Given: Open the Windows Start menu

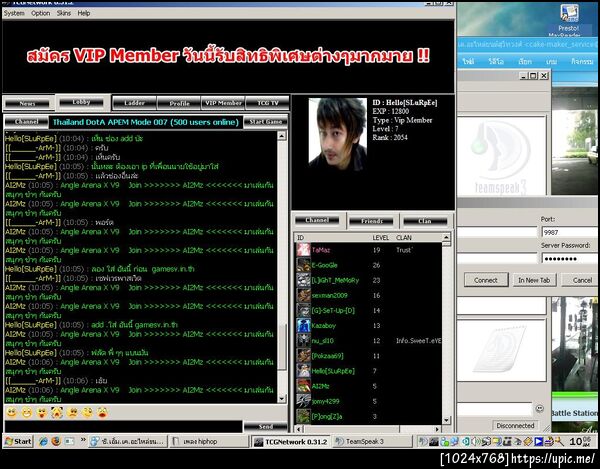Looking at the screenshot, I should tap(18, 441).
